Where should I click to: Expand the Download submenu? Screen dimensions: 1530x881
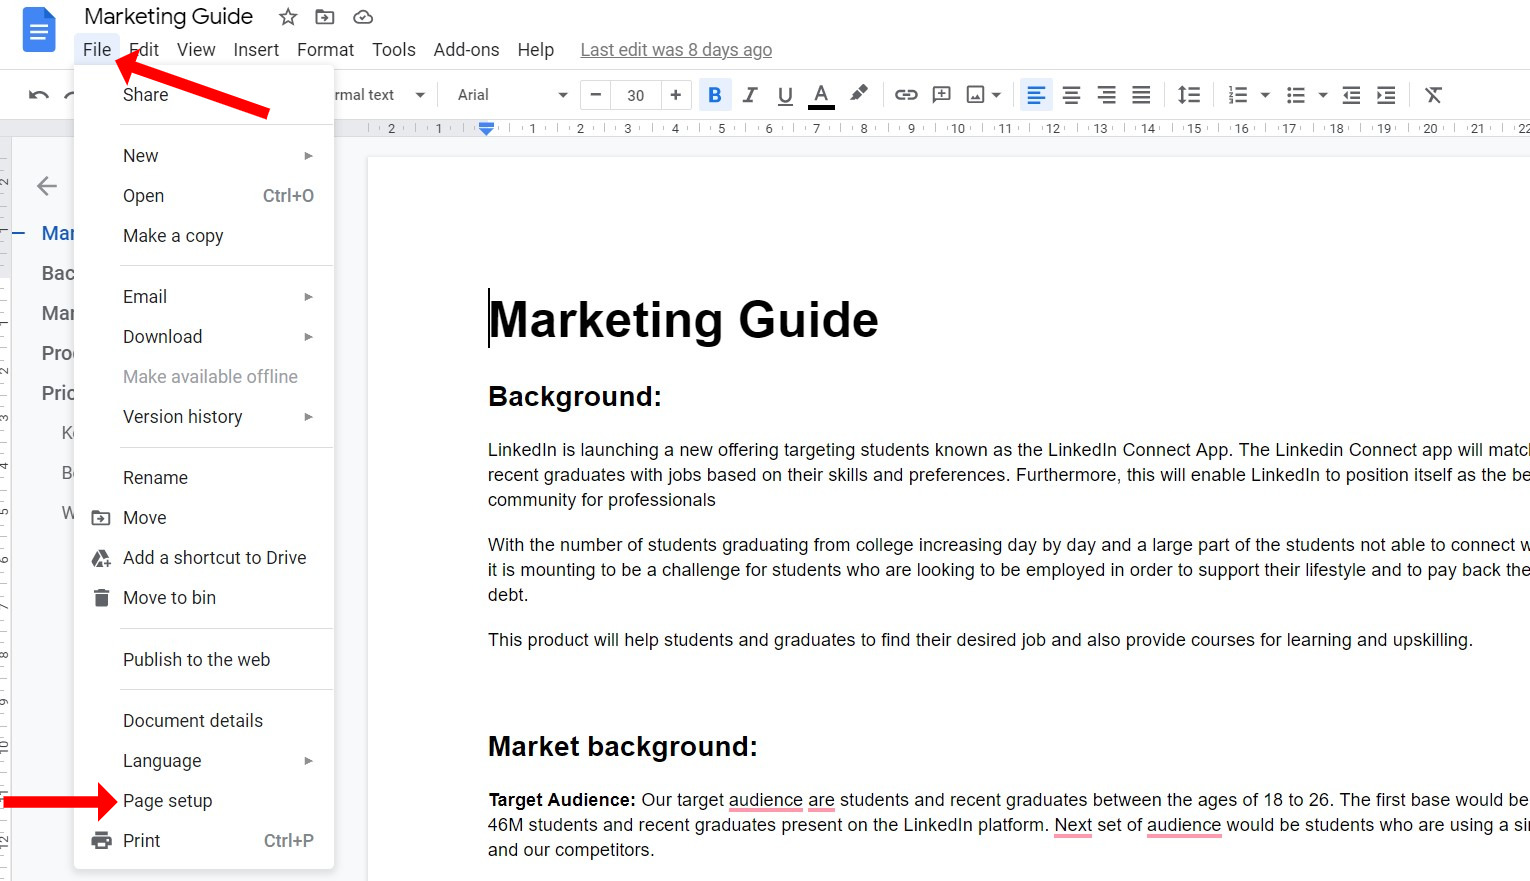218,337
